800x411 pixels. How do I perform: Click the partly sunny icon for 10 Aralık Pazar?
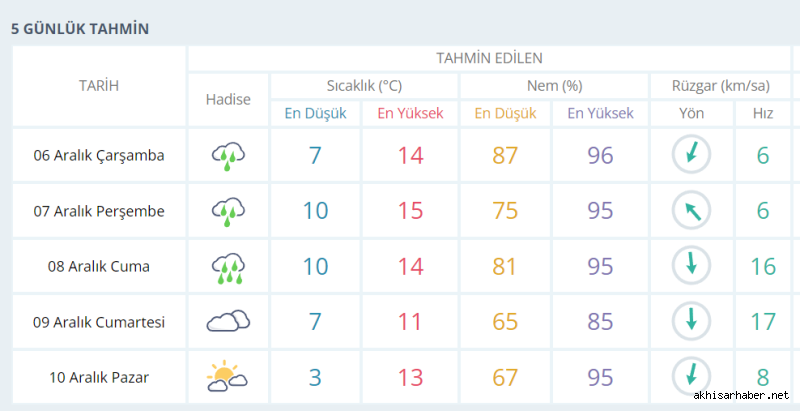[227, 376]
